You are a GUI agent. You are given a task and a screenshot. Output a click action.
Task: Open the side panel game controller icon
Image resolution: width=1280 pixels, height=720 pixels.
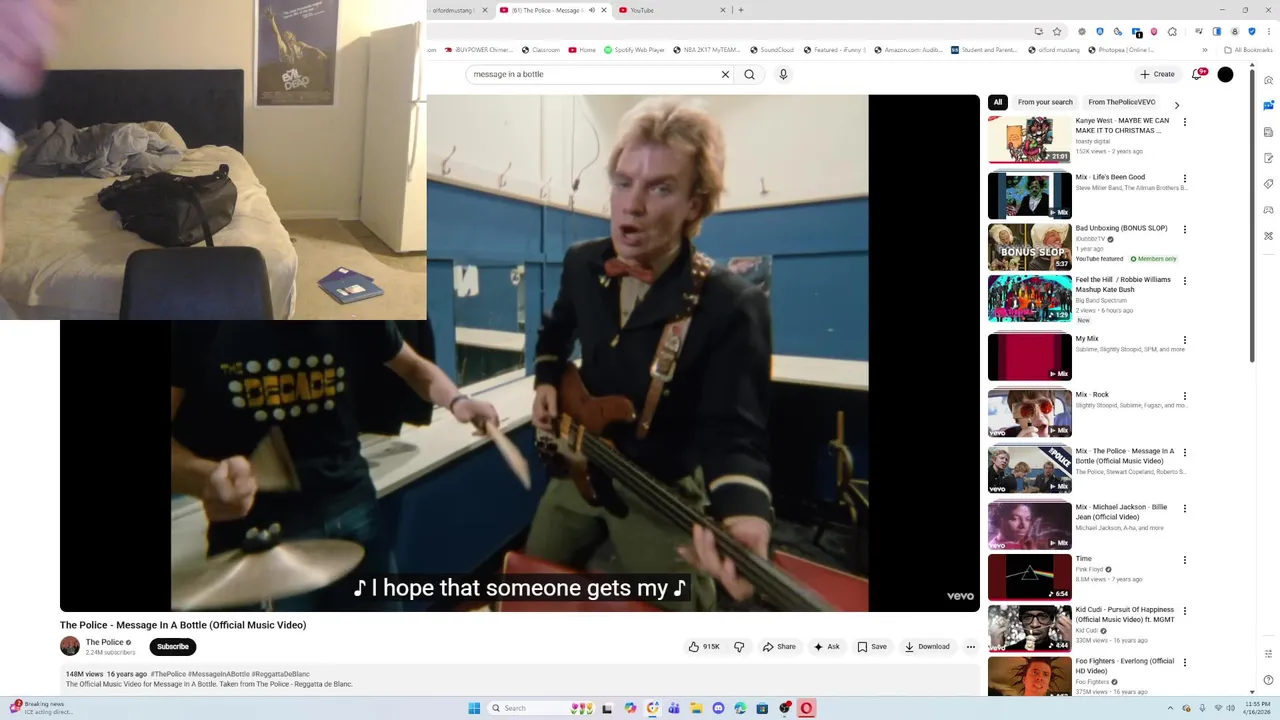1268,210
